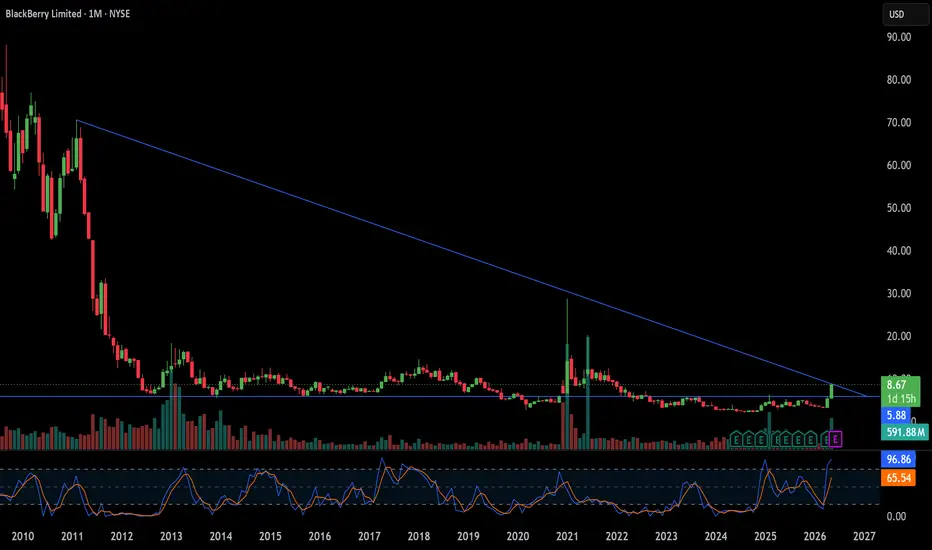Click the blue 96.86 oscillator value label
Viewport: 932px width, 550px height.
point(898,459)
